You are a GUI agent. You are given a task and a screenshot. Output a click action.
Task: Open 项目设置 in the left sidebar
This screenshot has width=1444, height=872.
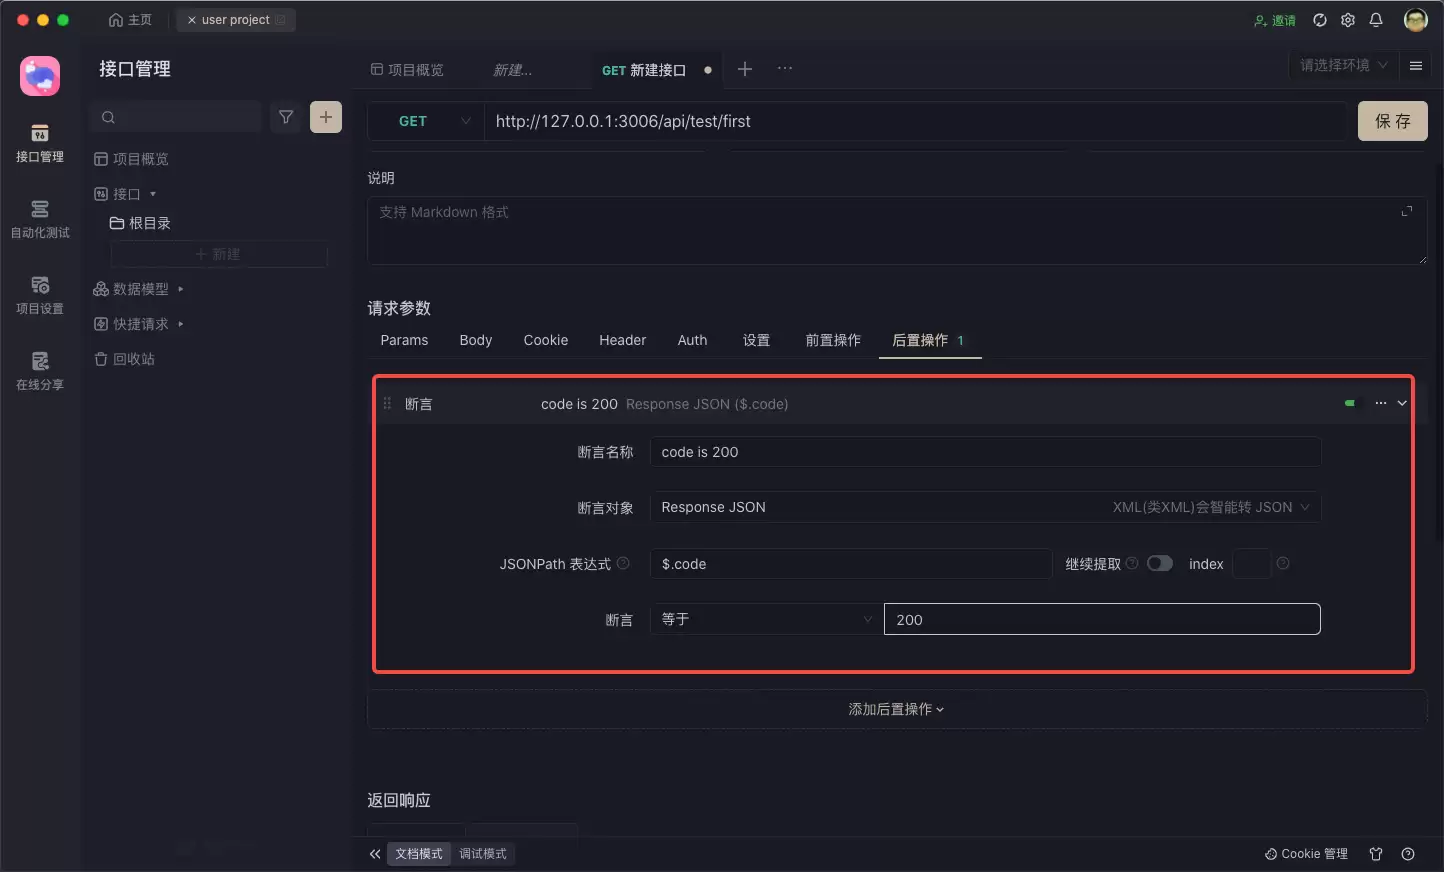[40, 296]
